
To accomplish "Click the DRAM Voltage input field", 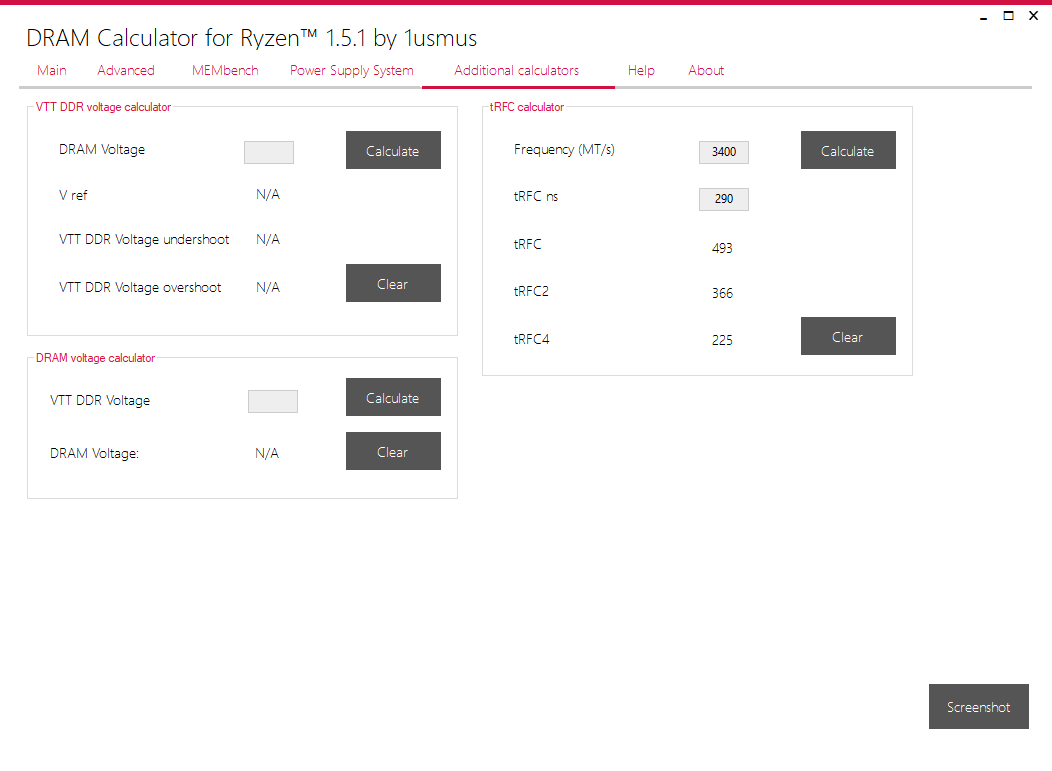I will tap(268, 152).
